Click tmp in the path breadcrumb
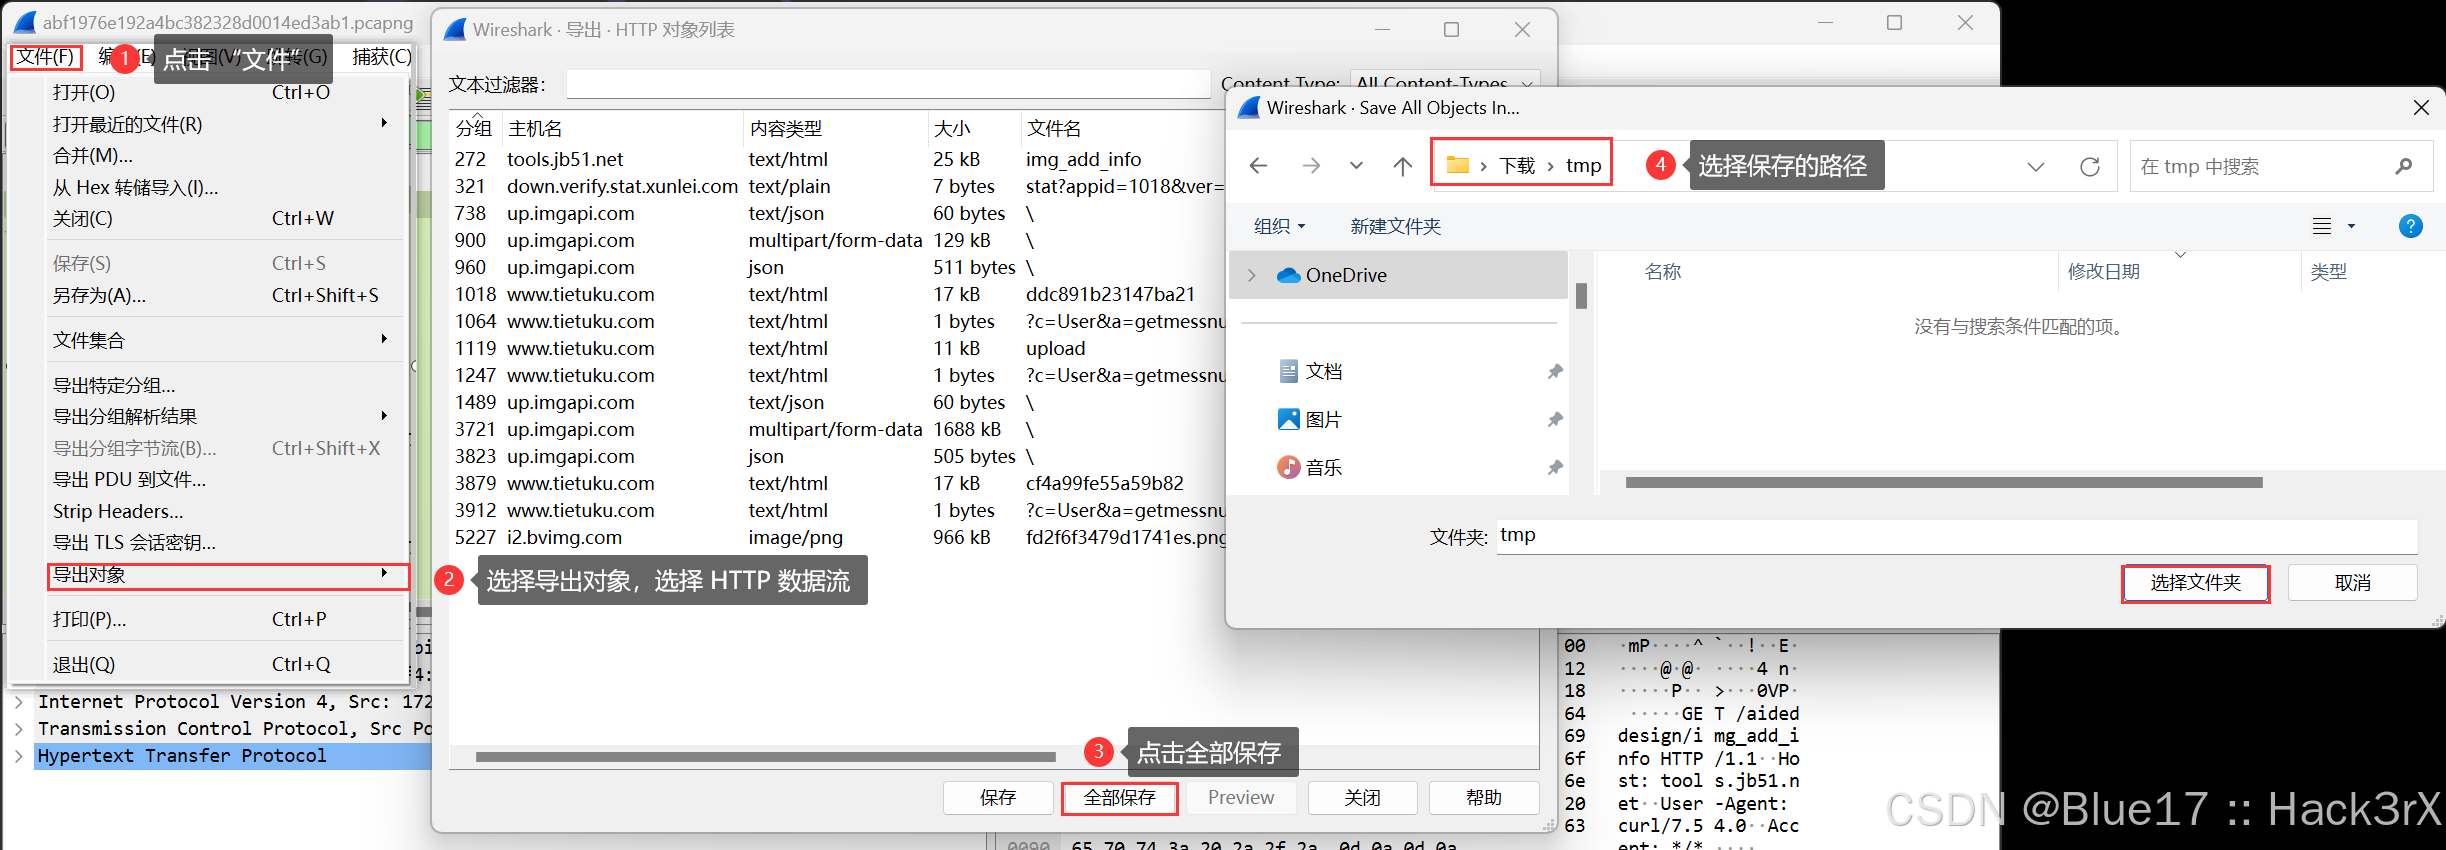This screenshot has width=2446, height=850. (1583, 166)
